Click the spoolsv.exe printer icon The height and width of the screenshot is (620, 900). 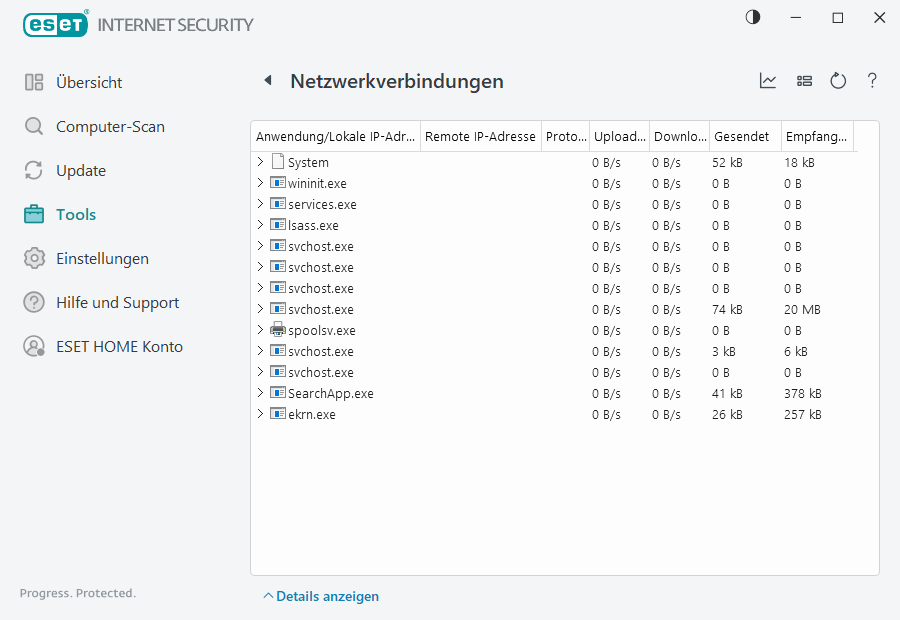278,330
